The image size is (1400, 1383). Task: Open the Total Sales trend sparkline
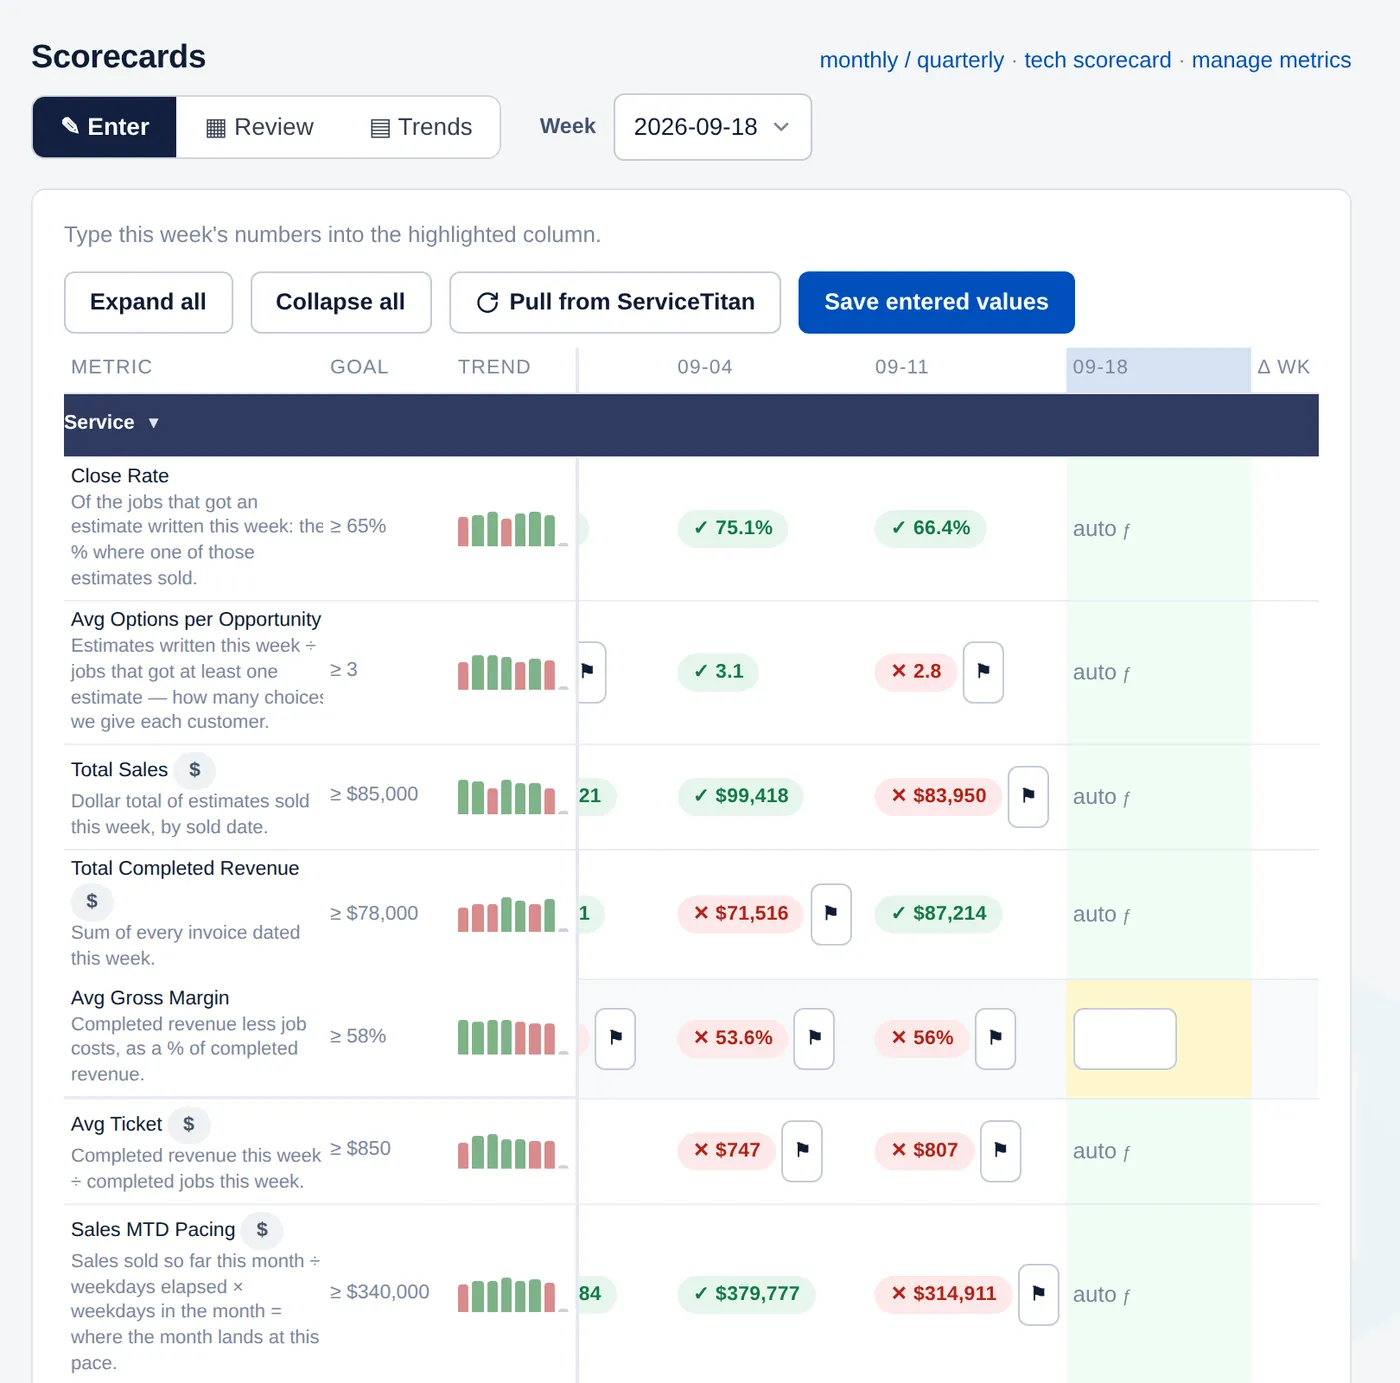coord(512,796)
